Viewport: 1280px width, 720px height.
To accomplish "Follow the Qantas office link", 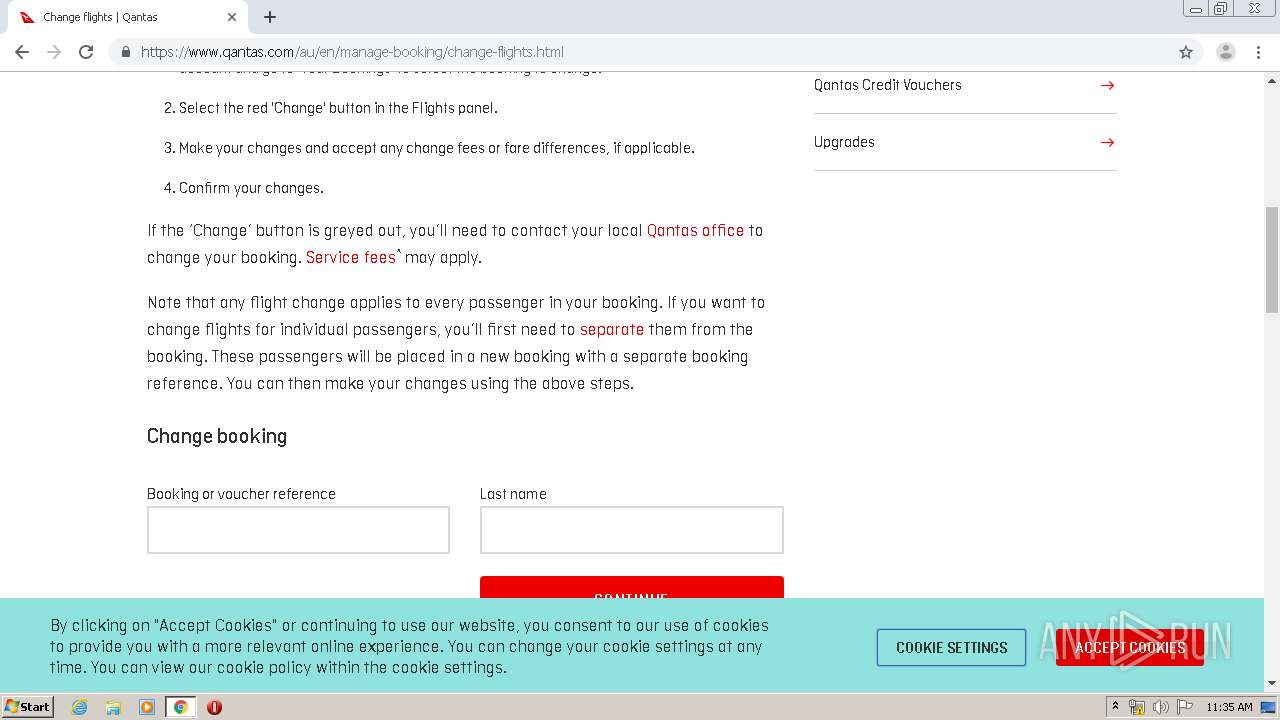I will pos(695,231).
